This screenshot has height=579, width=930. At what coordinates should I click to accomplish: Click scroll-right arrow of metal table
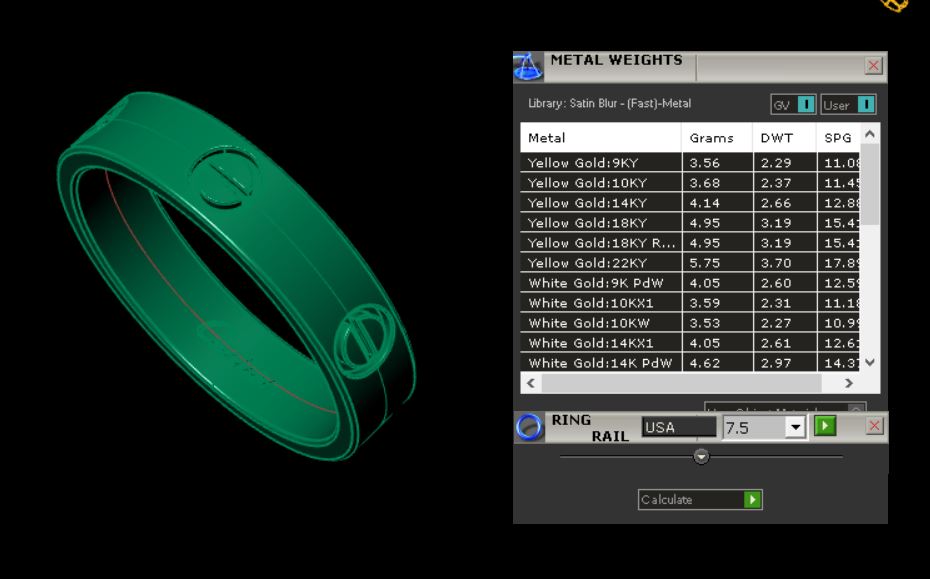849,383
